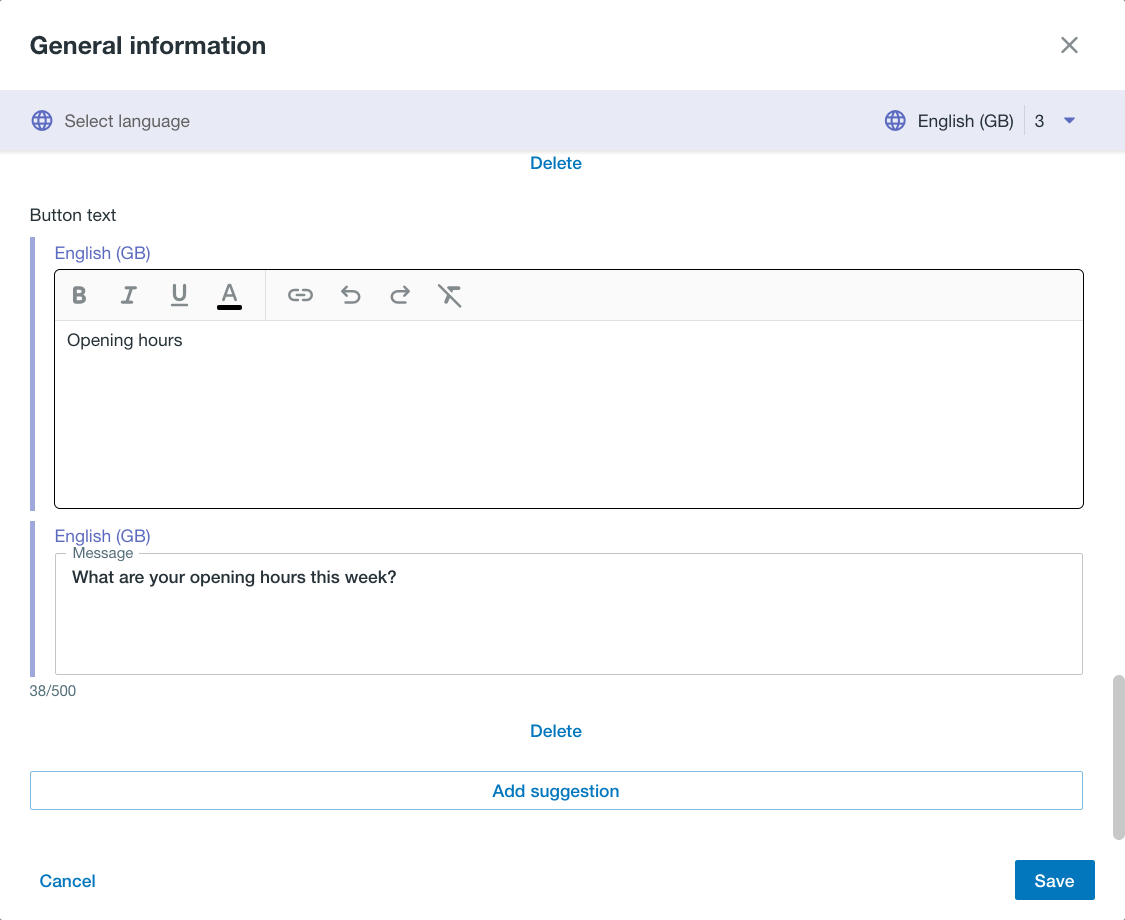Screen dimensions: 1125x920
Task: Click the English (GB) label above Message field
Action: coord(103,536)
